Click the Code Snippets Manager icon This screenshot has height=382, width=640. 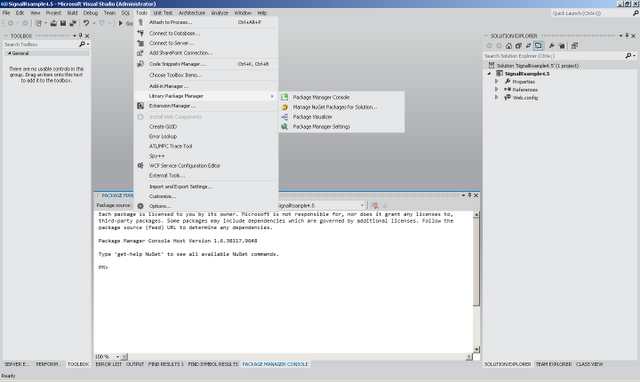click(x=140, y=64)
